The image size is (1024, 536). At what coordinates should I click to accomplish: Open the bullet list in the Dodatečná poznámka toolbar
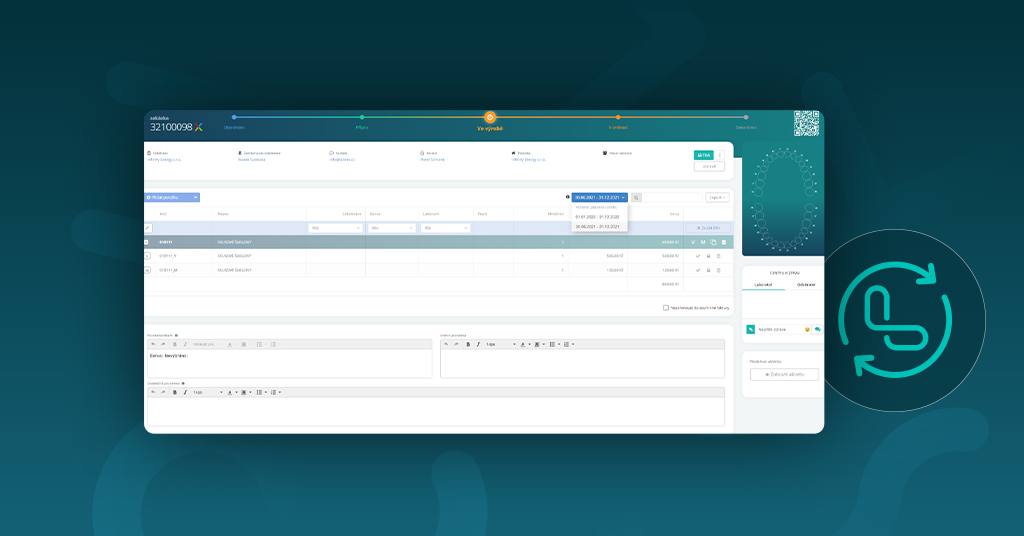coord(260,392)
